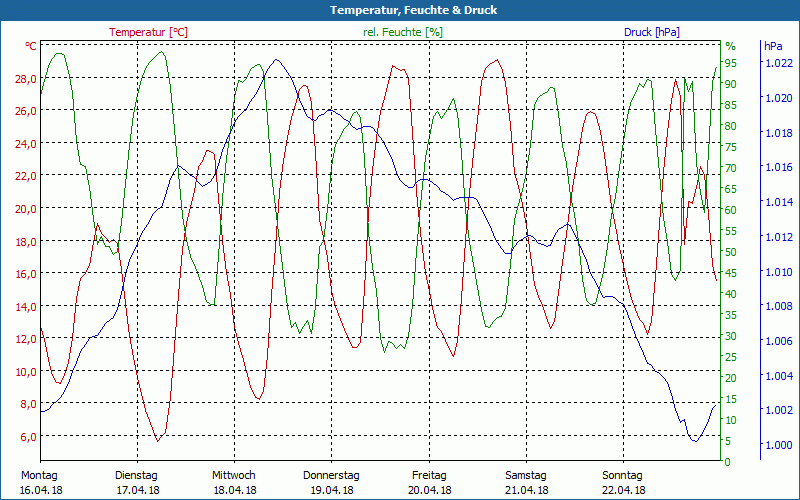
Task: Click the '19.04.18' date label
Action: [x=332, y=490]
